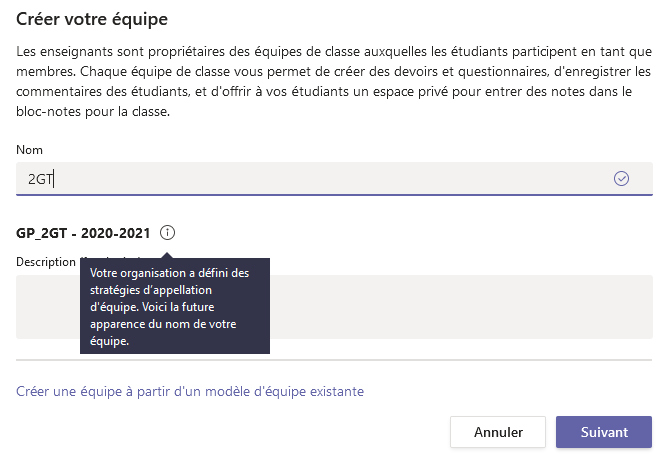Click the text bloc-notes pour la classe
Screen dimensions: 666x465
[x=93, y=112]
